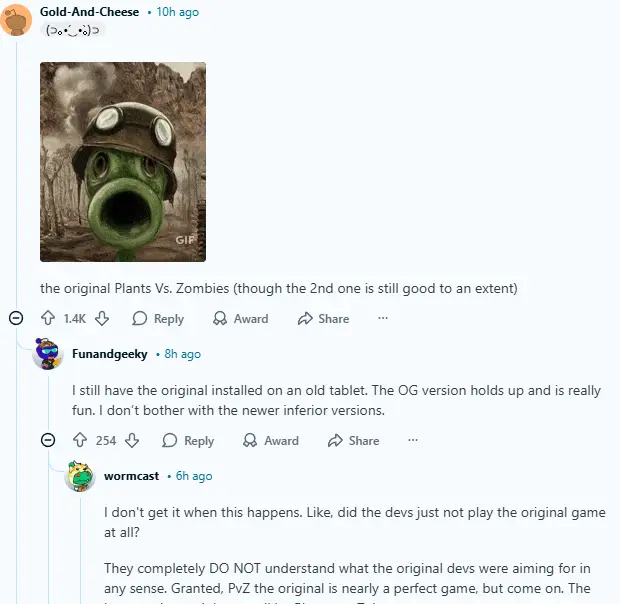Upvote Funandgeeky's comment
This screenshot has width=620, height=604.
(x=80, y=440)
